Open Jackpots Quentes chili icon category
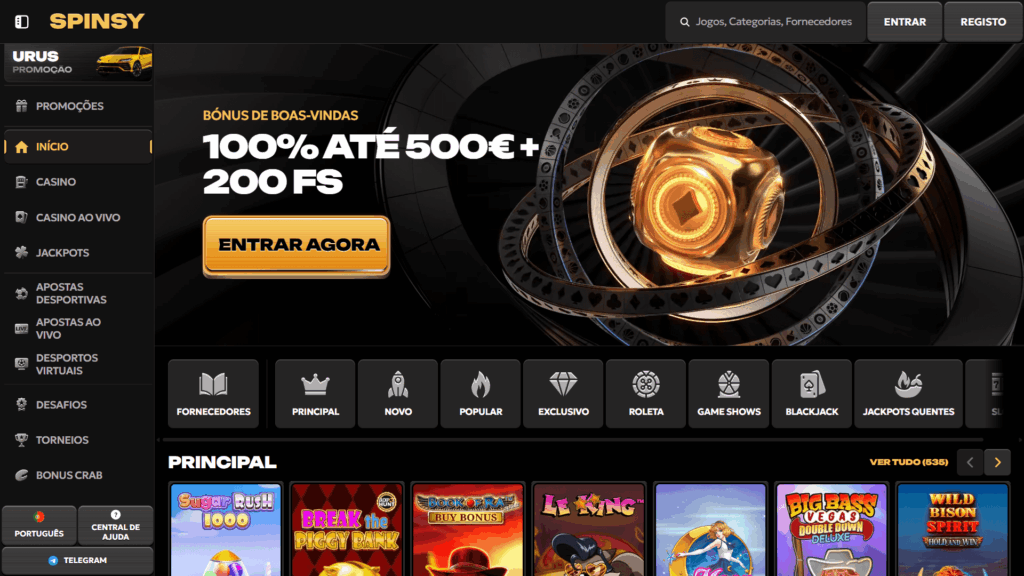The width and height of the screenshot is (1024, 576). 908,394
